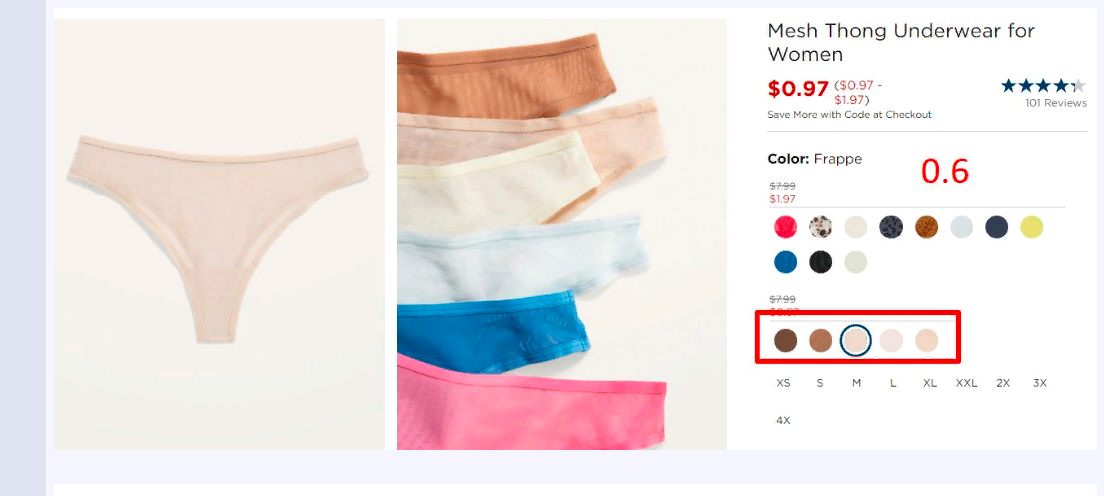Open the 101 Reviews link
The height and width of the screenshot is (496, 1104).
point(1055,103)
